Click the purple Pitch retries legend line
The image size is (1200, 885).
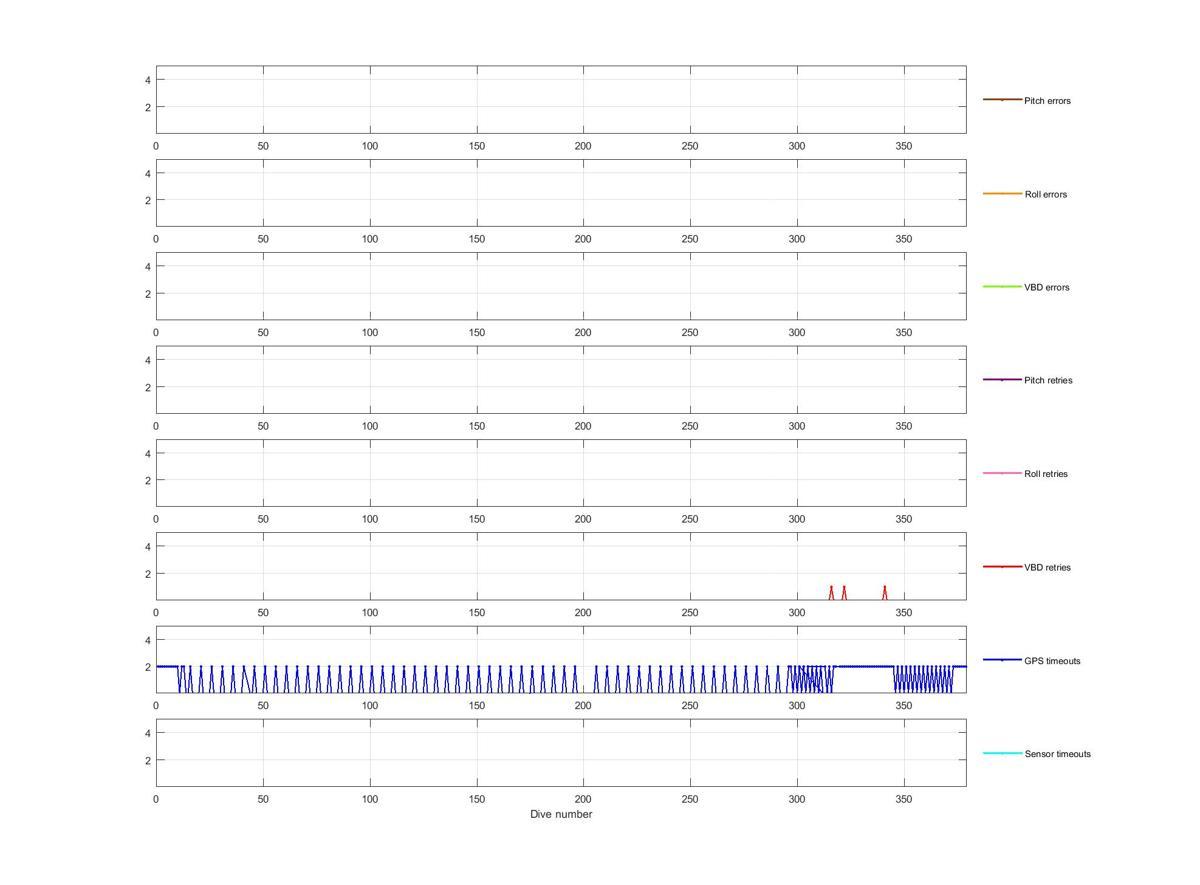pos(1002,380)
